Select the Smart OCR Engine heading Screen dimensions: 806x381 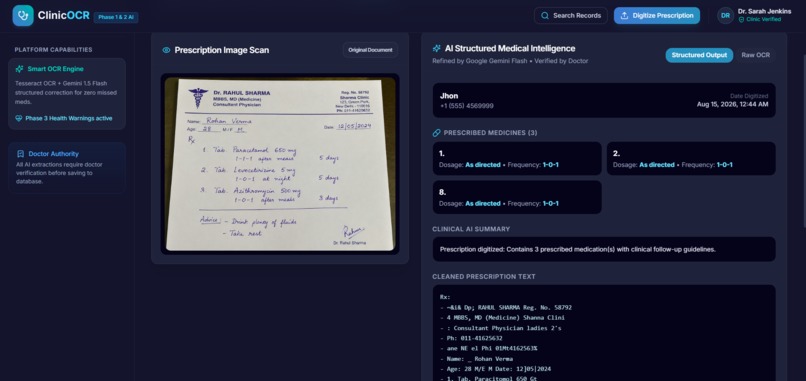55,69
